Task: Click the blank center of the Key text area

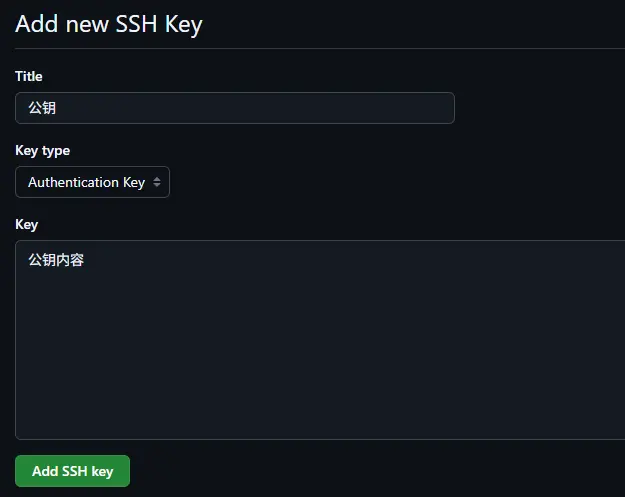Action: click(x=320, y=340)
